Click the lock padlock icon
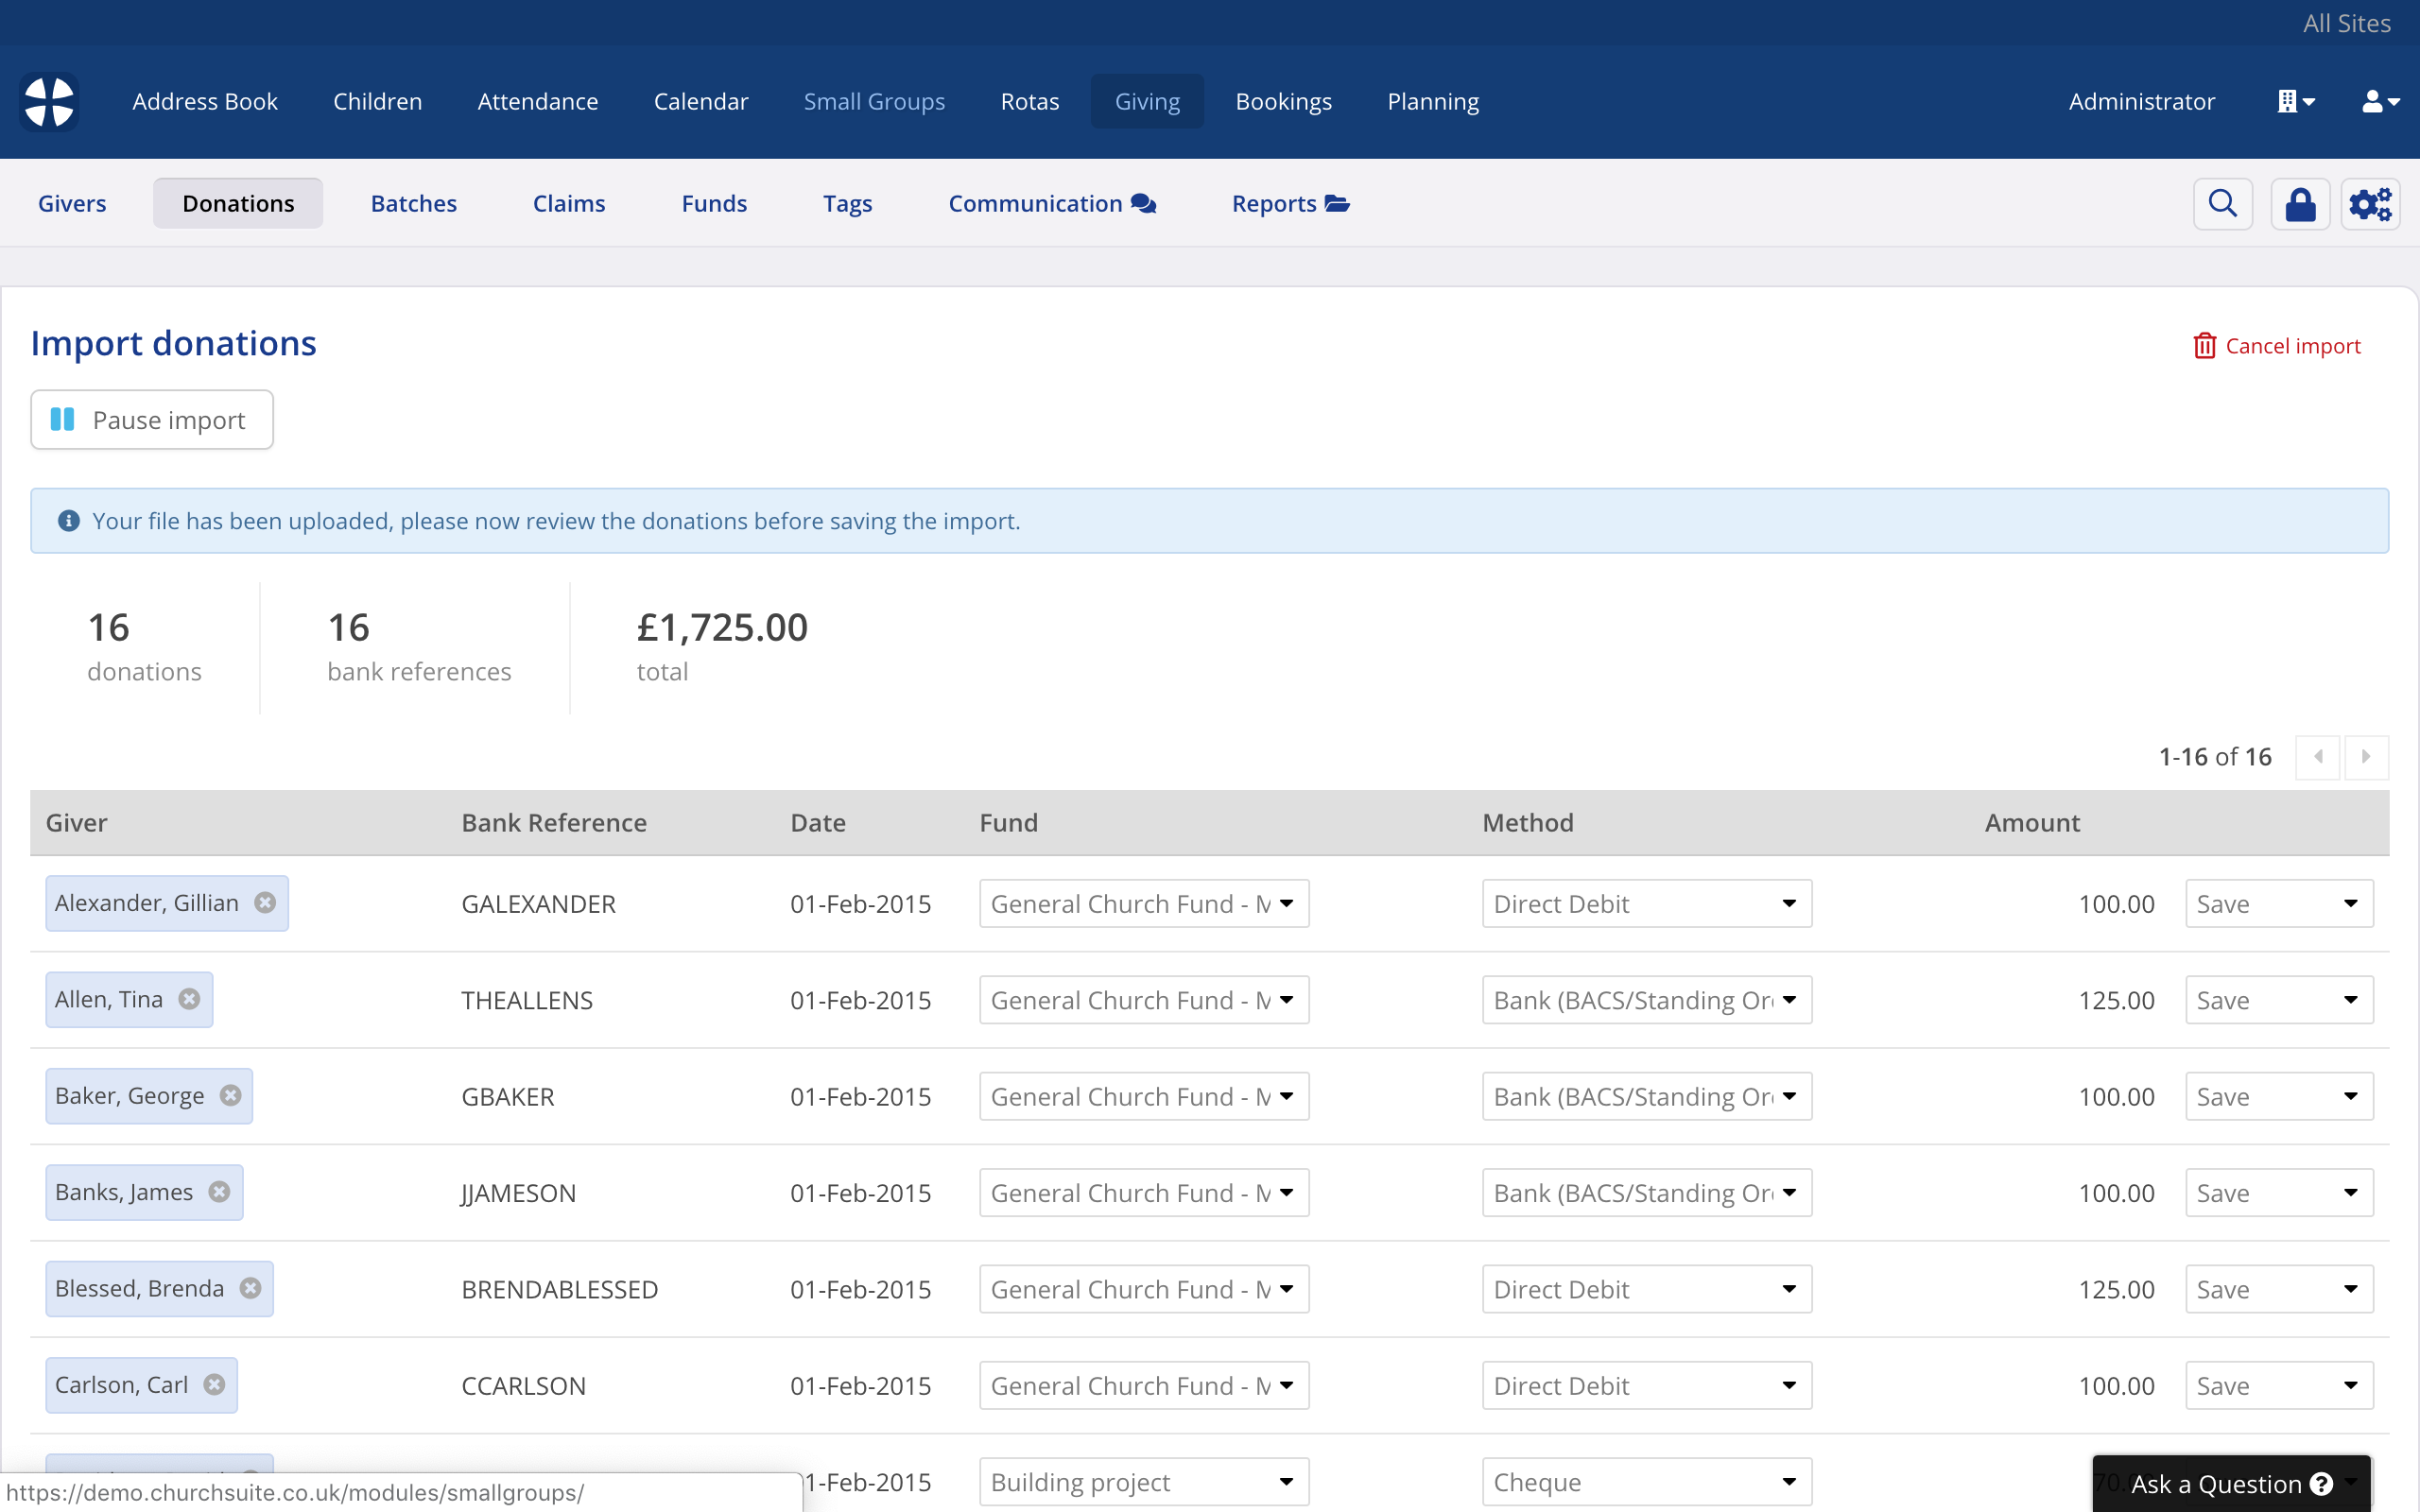The image size is (2420, 1512). coord(2300,204)
